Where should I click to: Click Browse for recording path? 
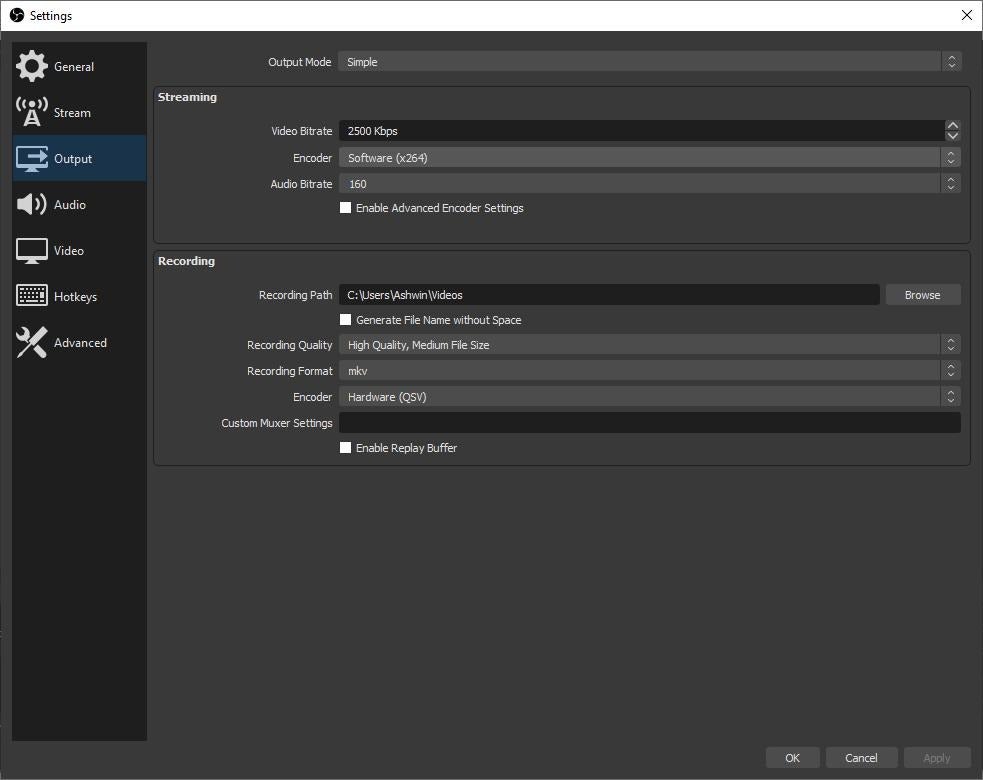tap(922, 295)
